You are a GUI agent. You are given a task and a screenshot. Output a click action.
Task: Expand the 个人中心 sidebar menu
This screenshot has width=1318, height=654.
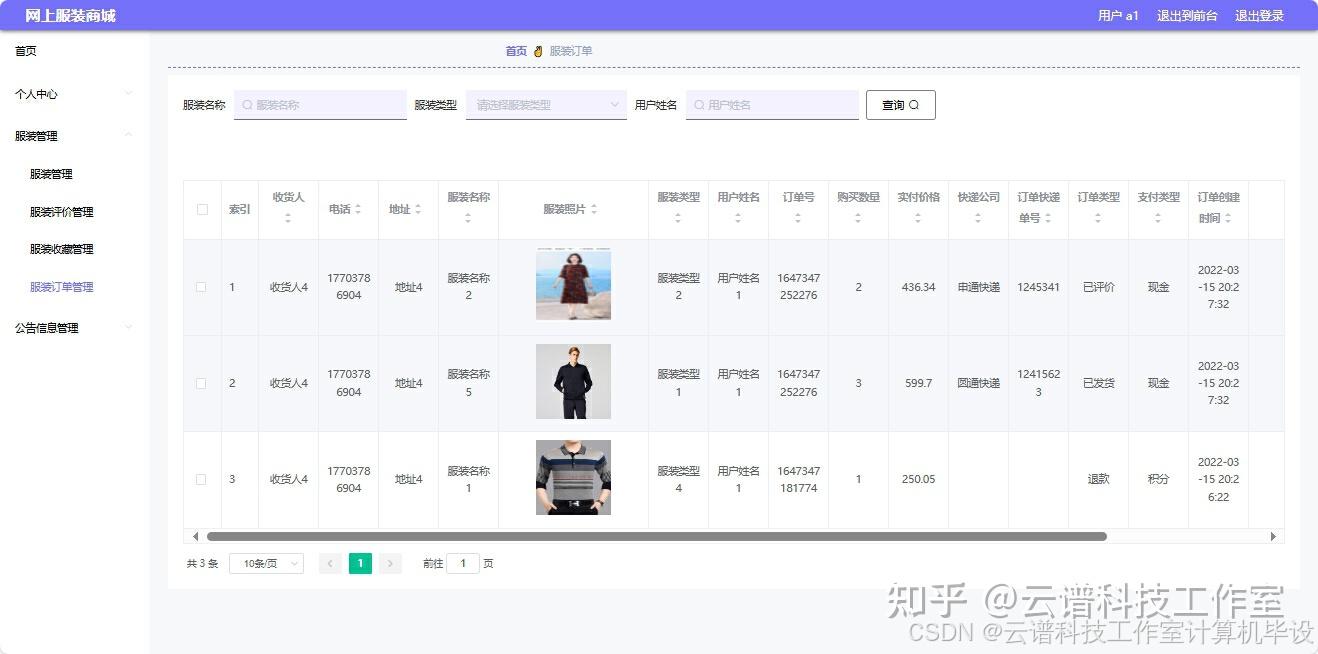coord(74,94)
